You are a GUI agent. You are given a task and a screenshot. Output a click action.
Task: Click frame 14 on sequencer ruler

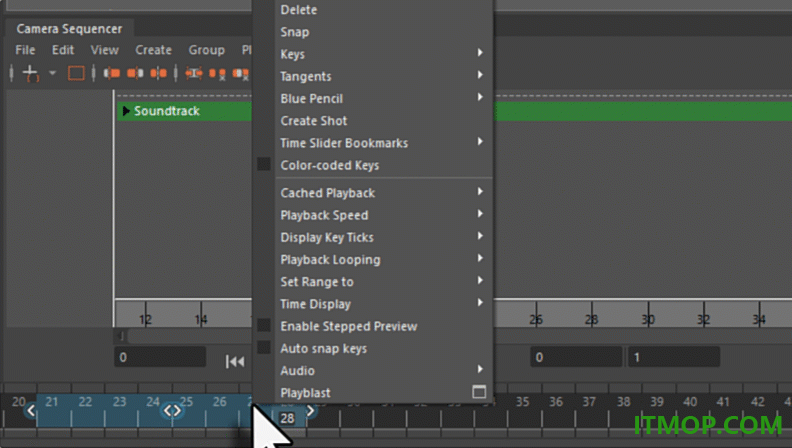click(x=201, y=319)
